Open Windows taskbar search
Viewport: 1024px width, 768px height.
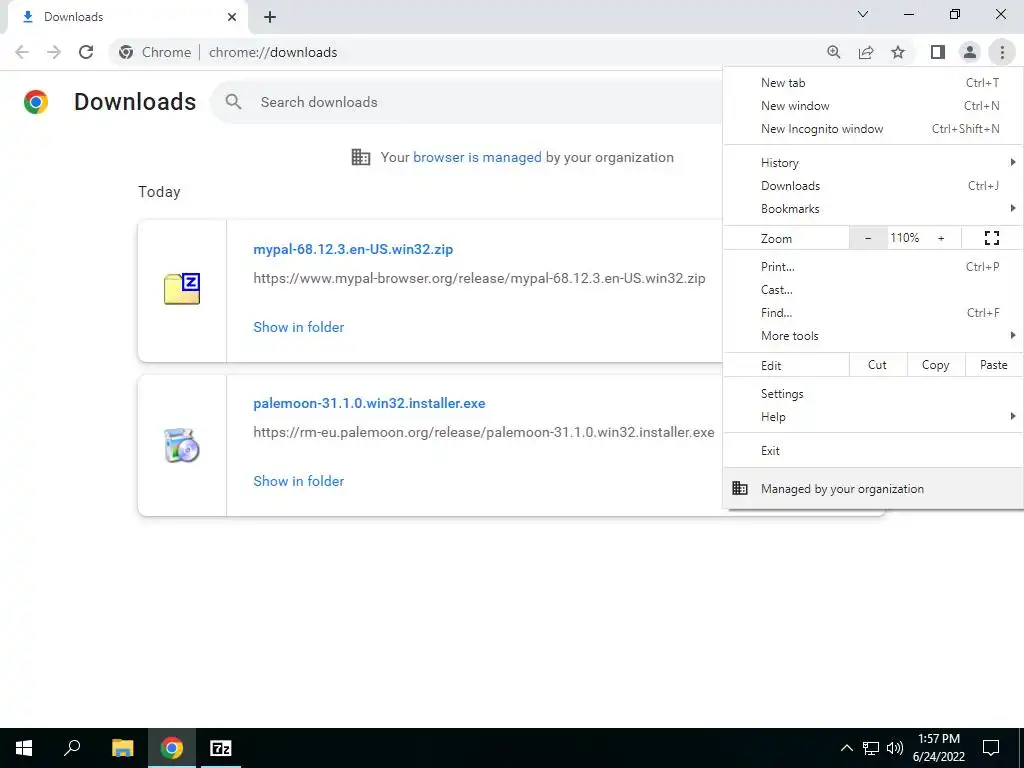pyautogui.click(x=72, y=748)
